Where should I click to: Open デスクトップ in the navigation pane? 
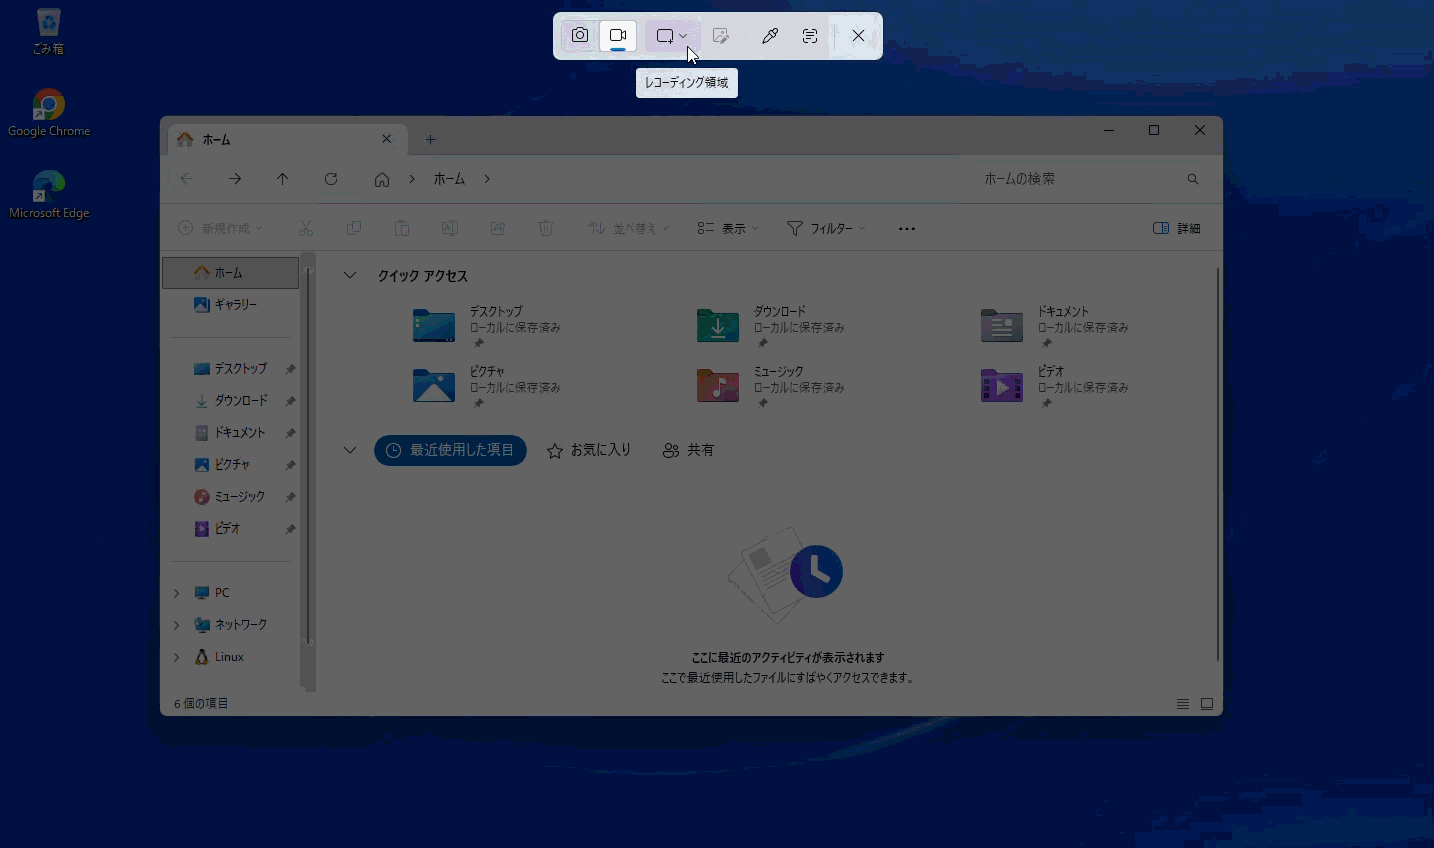click(231, 369)
